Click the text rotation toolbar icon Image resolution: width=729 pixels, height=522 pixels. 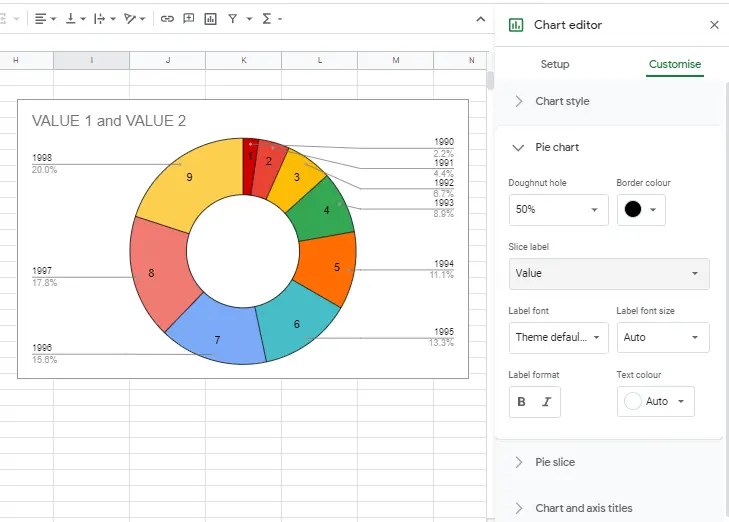pos(130,19)
